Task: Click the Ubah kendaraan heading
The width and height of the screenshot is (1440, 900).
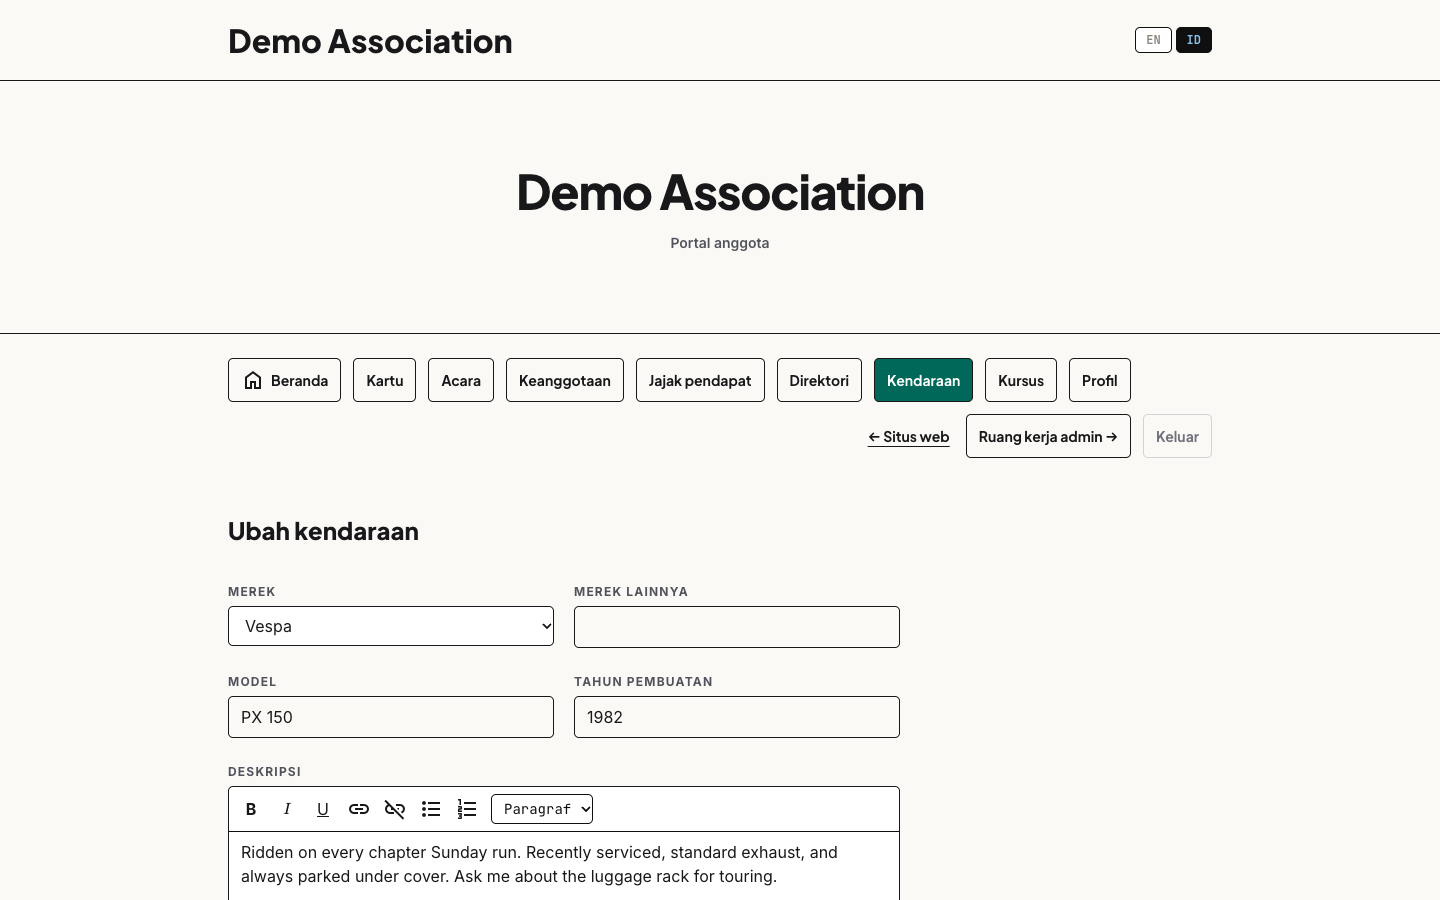Action: [x=323, y=531]
